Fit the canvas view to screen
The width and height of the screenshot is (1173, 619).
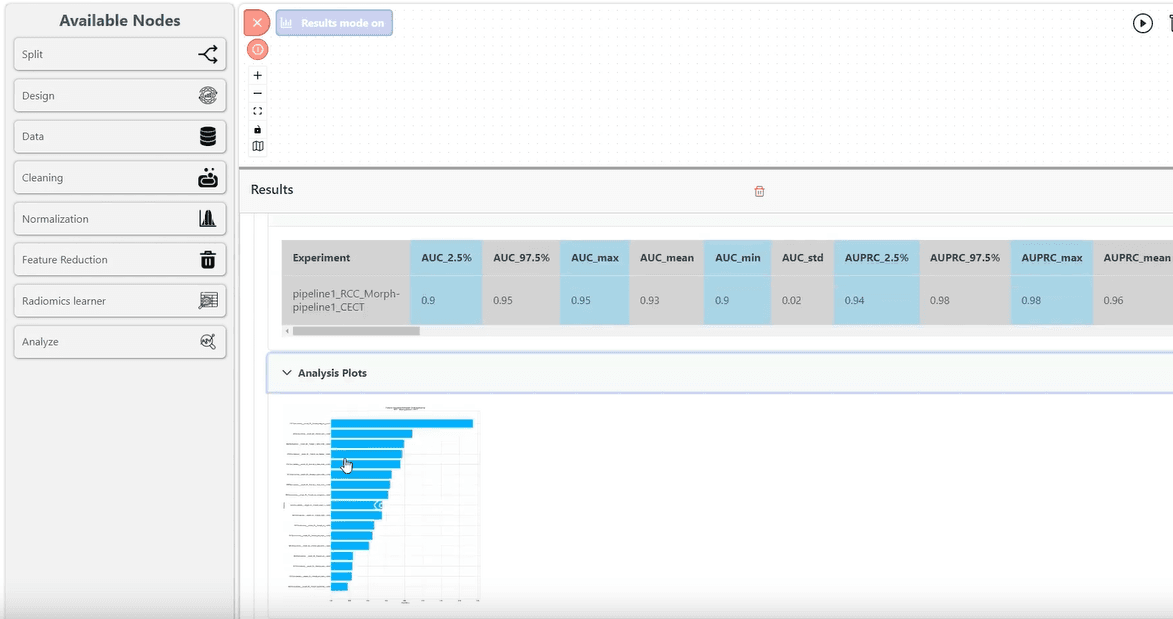tap(258, 111)
